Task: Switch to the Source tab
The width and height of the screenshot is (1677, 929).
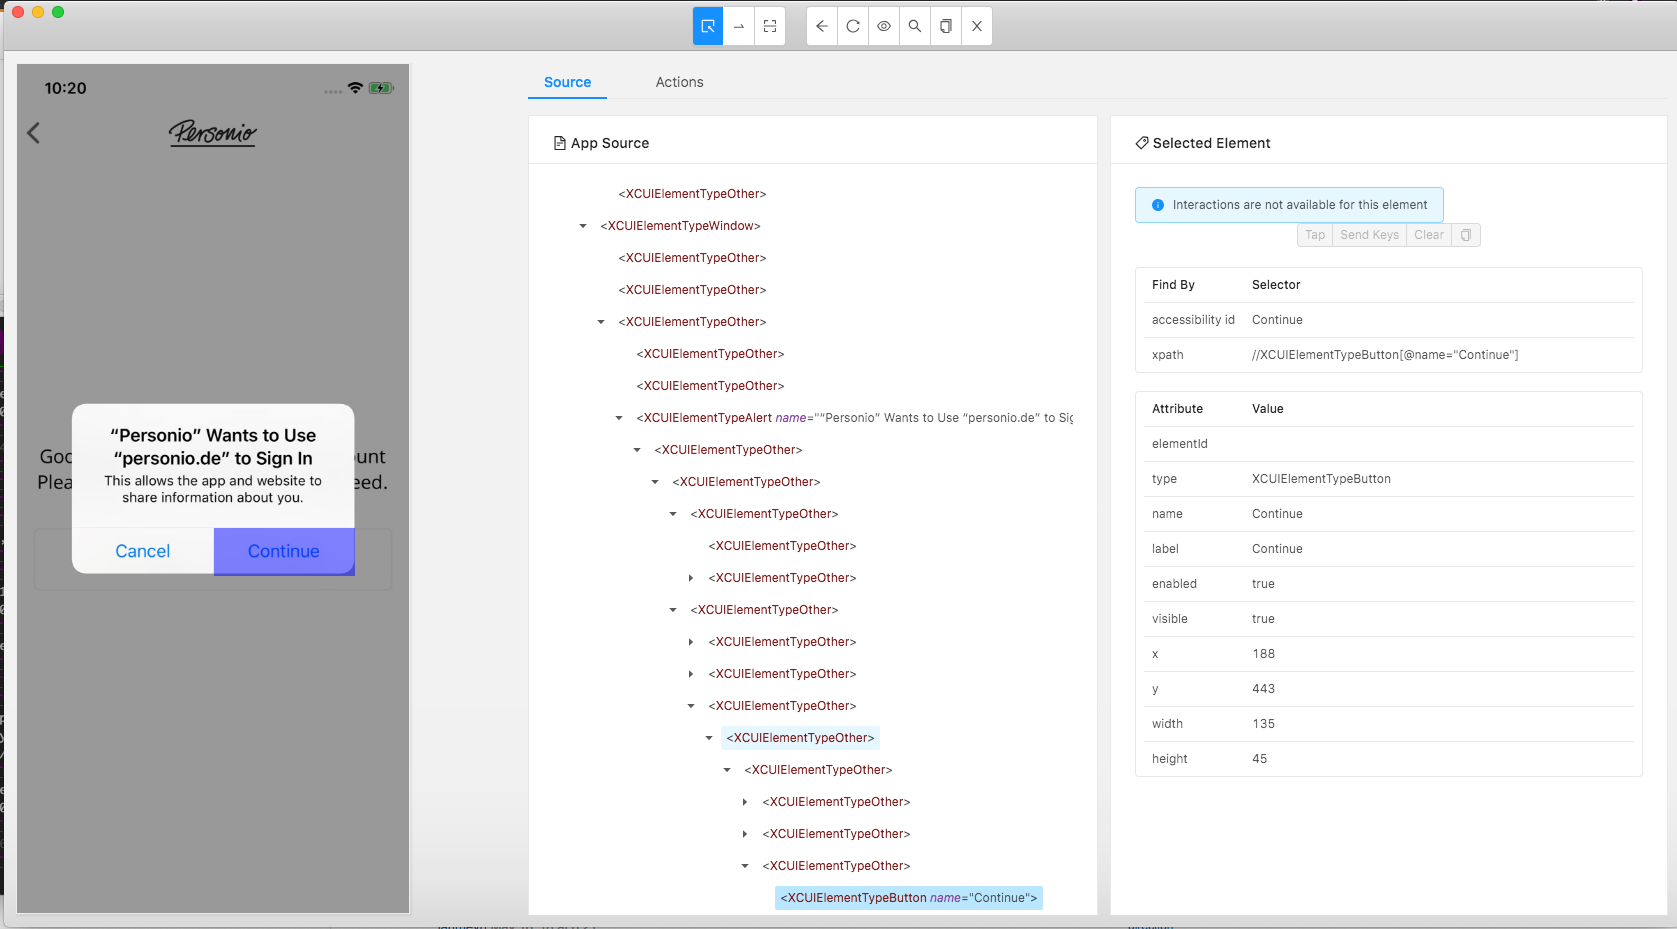Action: 567,82
